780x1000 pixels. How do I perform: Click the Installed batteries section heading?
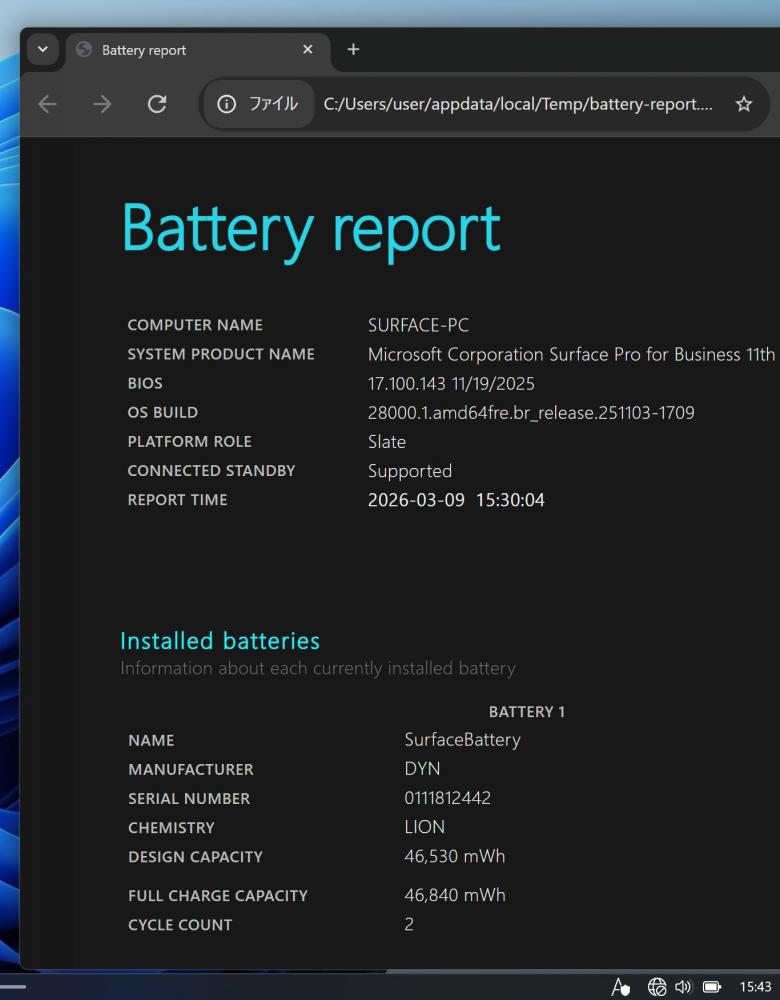click(x=220, y=641)
